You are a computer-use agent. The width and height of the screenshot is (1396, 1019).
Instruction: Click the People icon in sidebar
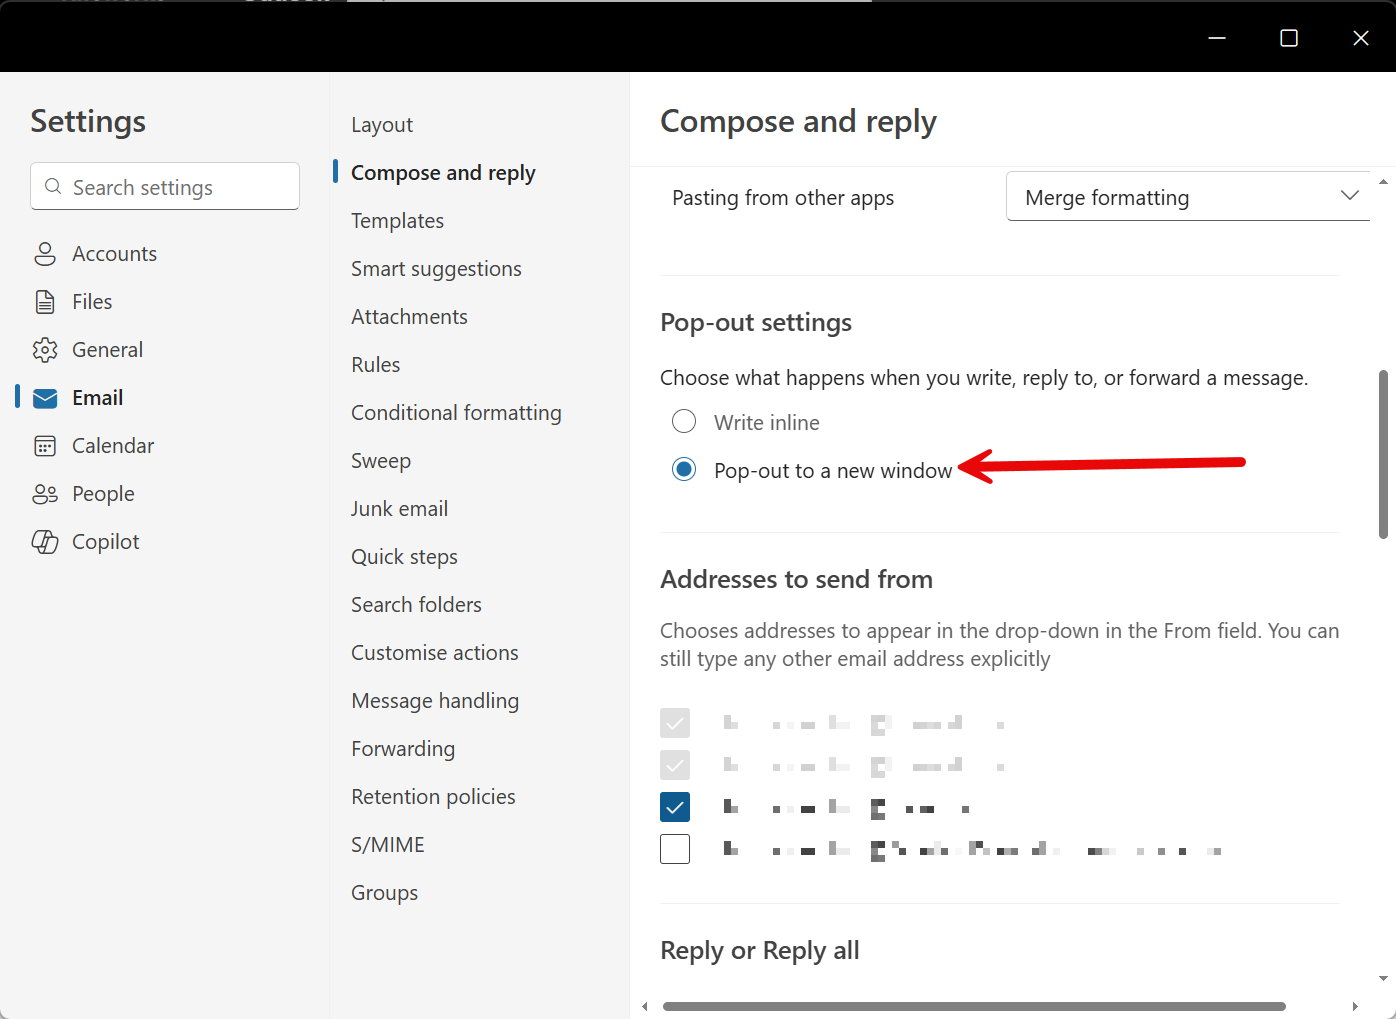(x=45, y=494)
